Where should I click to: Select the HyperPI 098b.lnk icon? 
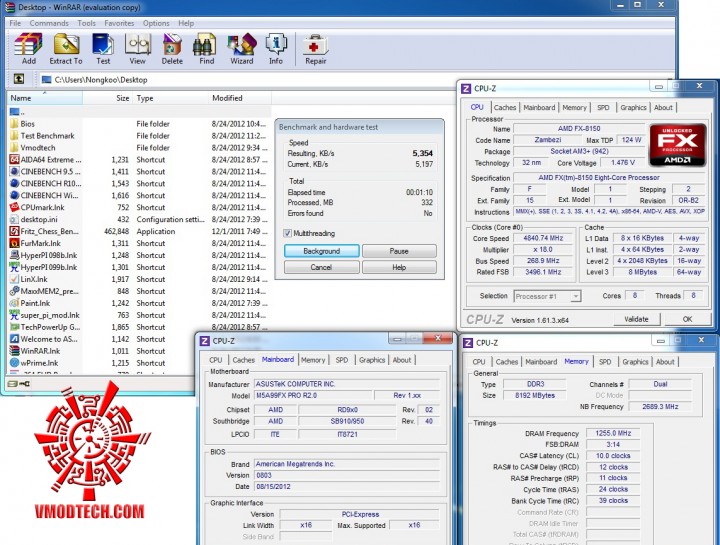(x=14, y=255)
